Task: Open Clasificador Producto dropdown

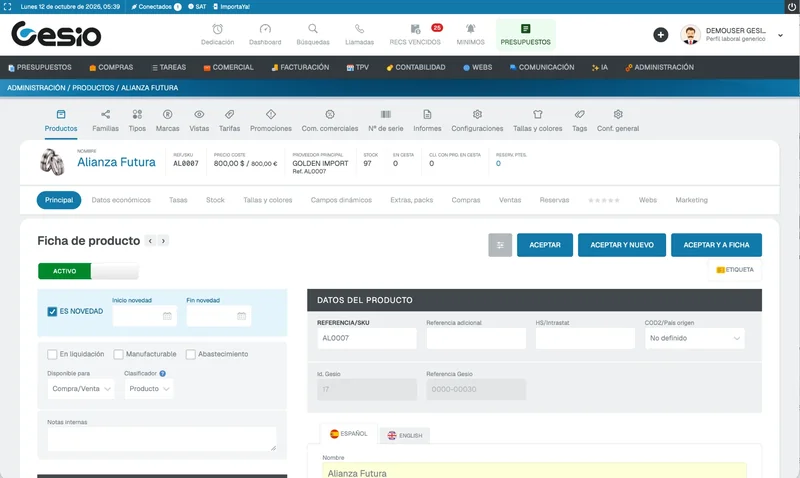Action: tap(148, 389)
